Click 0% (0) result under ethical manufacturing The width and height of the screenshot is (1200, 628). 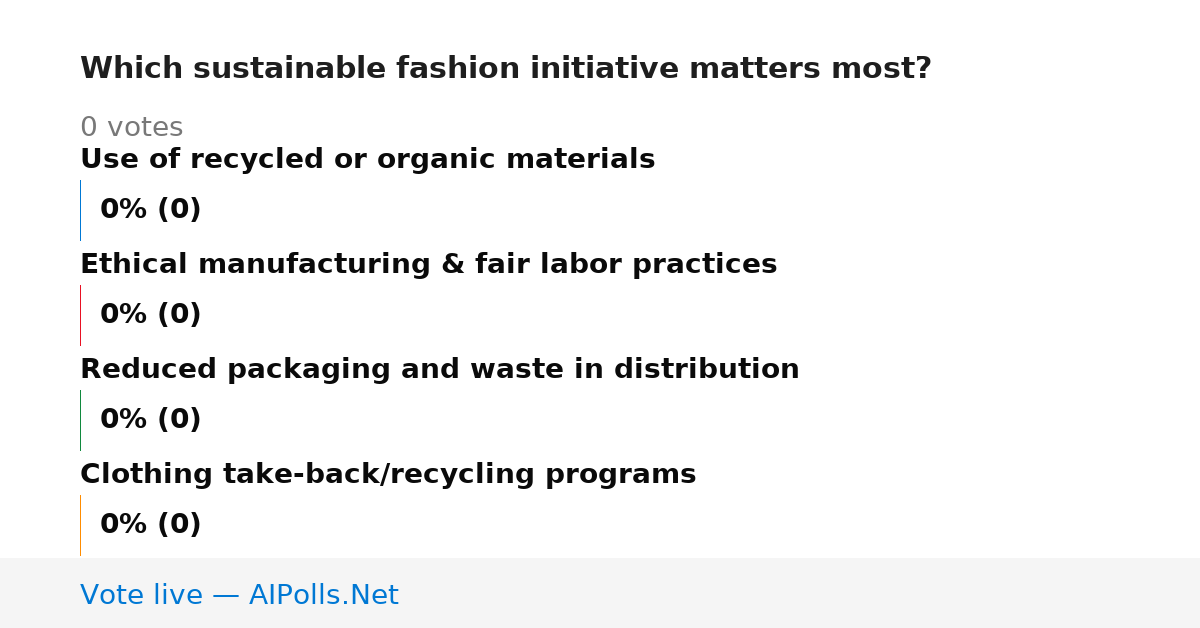click(150, 315)
